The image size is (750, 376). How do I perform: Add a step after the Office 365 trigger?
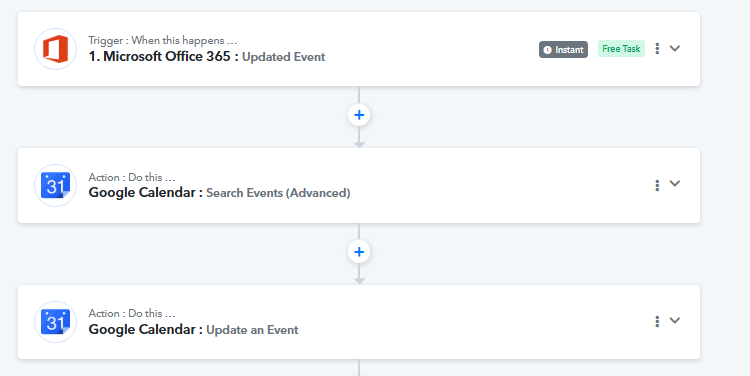359,115
